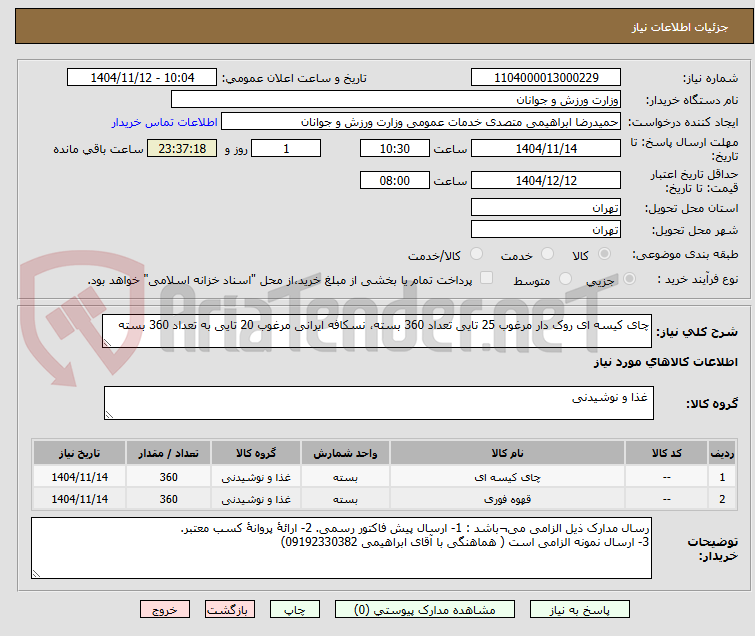The width and height of the screenshot is (755, 636).
Task: Click the 'بازگشت' back button
Action: click(x=230, y=610)
